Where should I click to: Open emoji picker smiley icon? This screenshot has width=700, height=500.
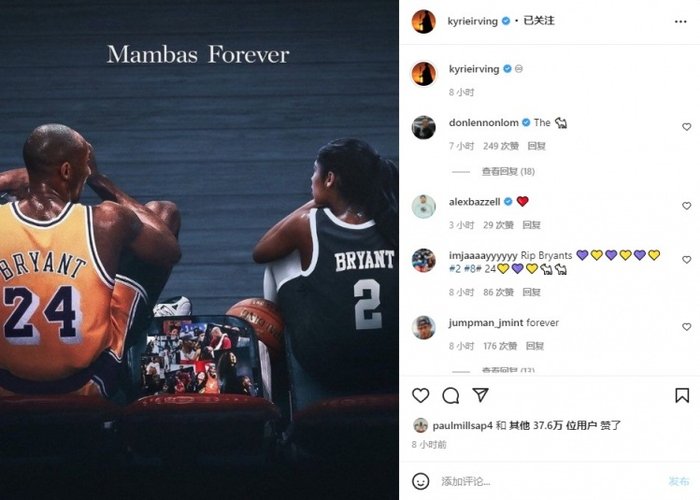[420, 481]
